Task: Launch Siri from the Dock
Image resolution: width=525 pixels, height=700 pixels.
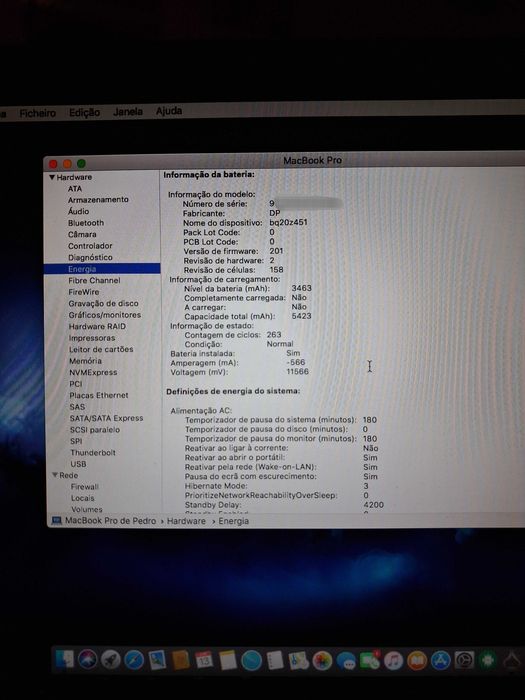Action: (x=88, y=659)
